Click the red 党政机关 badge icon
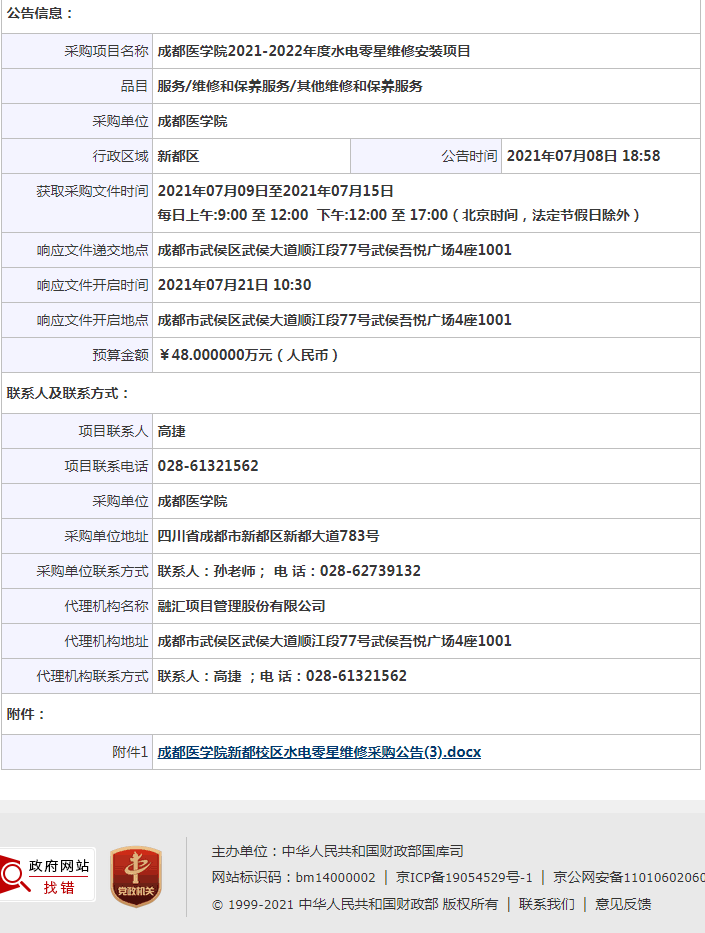 pos(136,877)
